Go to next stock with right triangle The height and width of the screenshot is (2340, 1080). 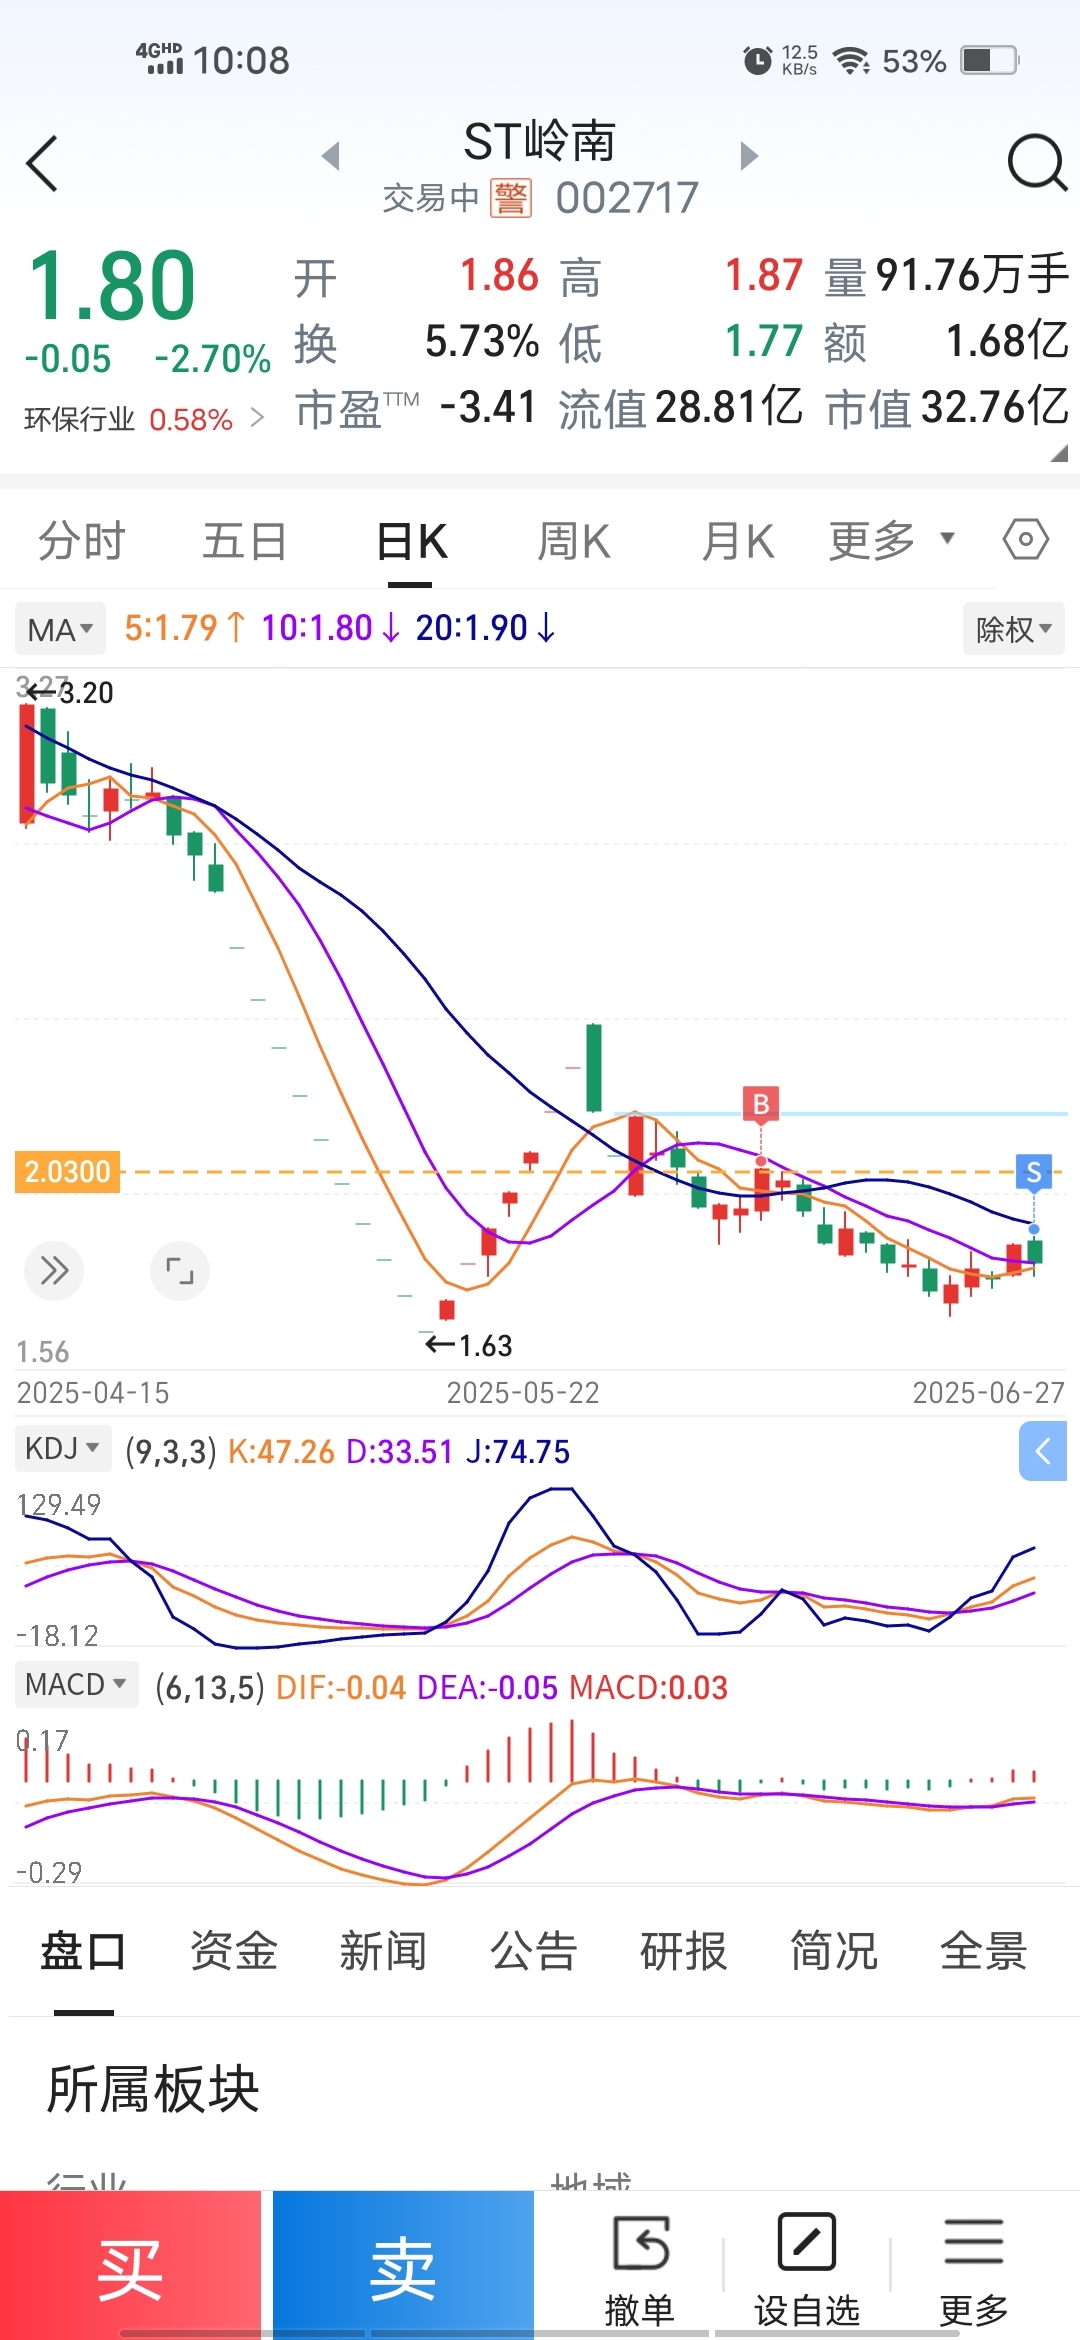749,156
